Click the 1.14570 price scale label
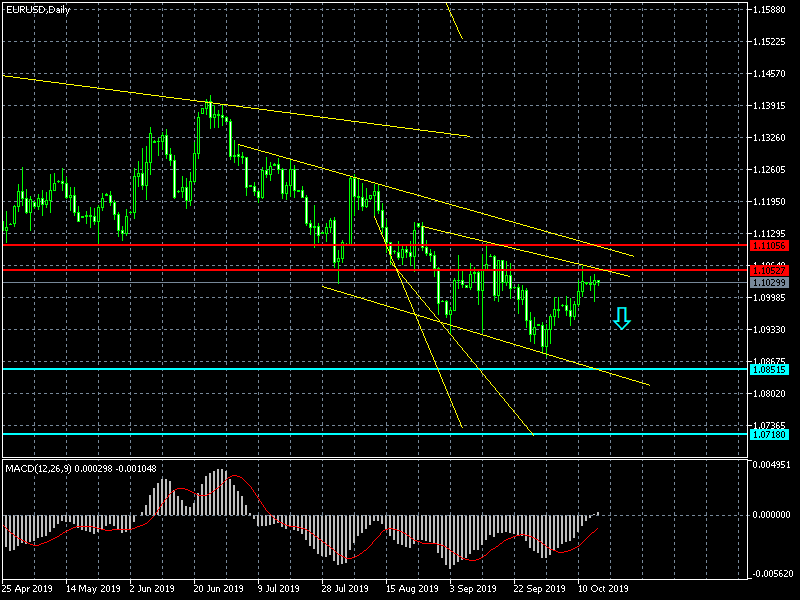Viewport: 800px width, 600px height. (769, 74)
